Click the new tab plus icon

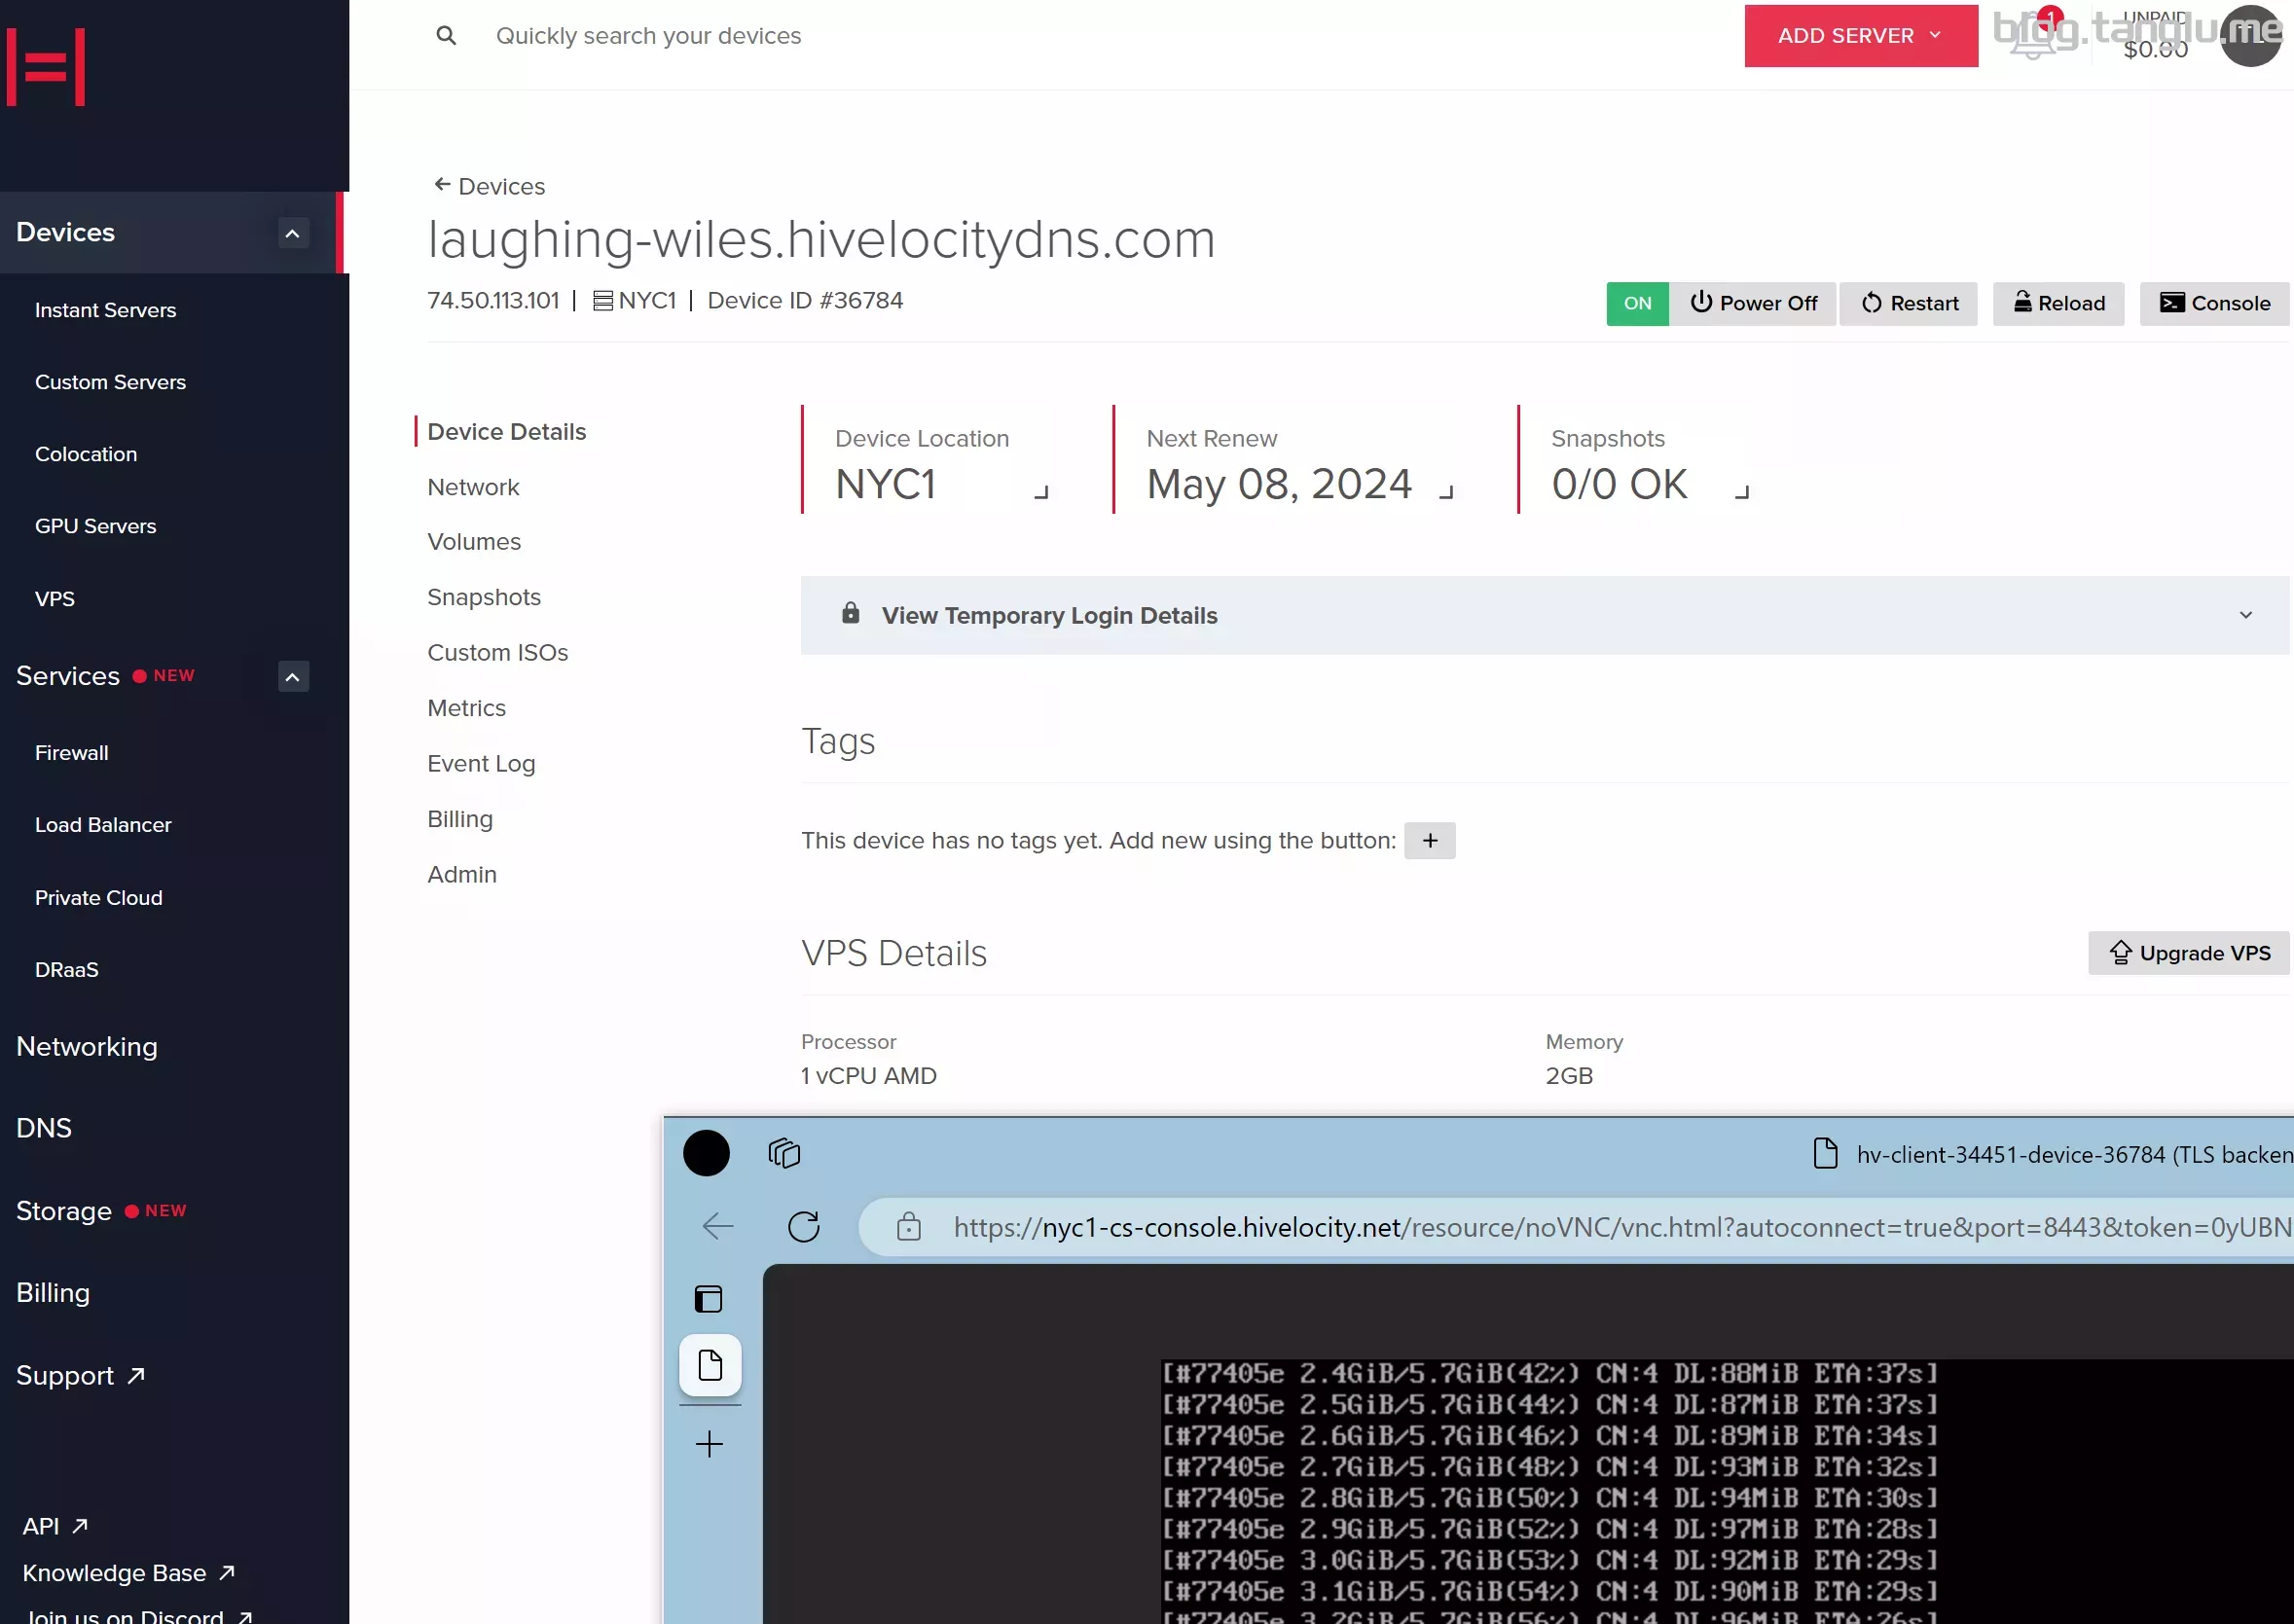coord(709,1443)
